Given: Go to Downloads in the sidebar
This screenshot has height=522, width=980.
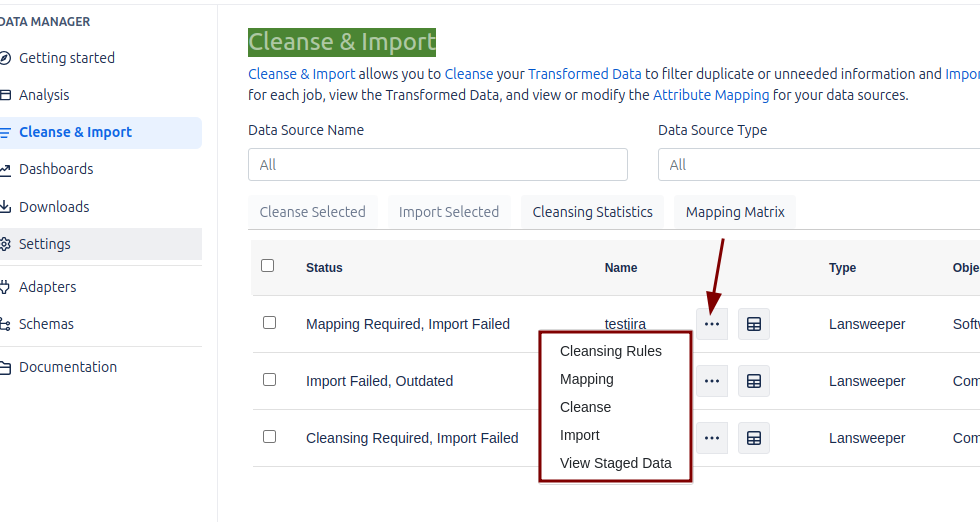Looking at the screenshot, I should (x=54, y=207).
